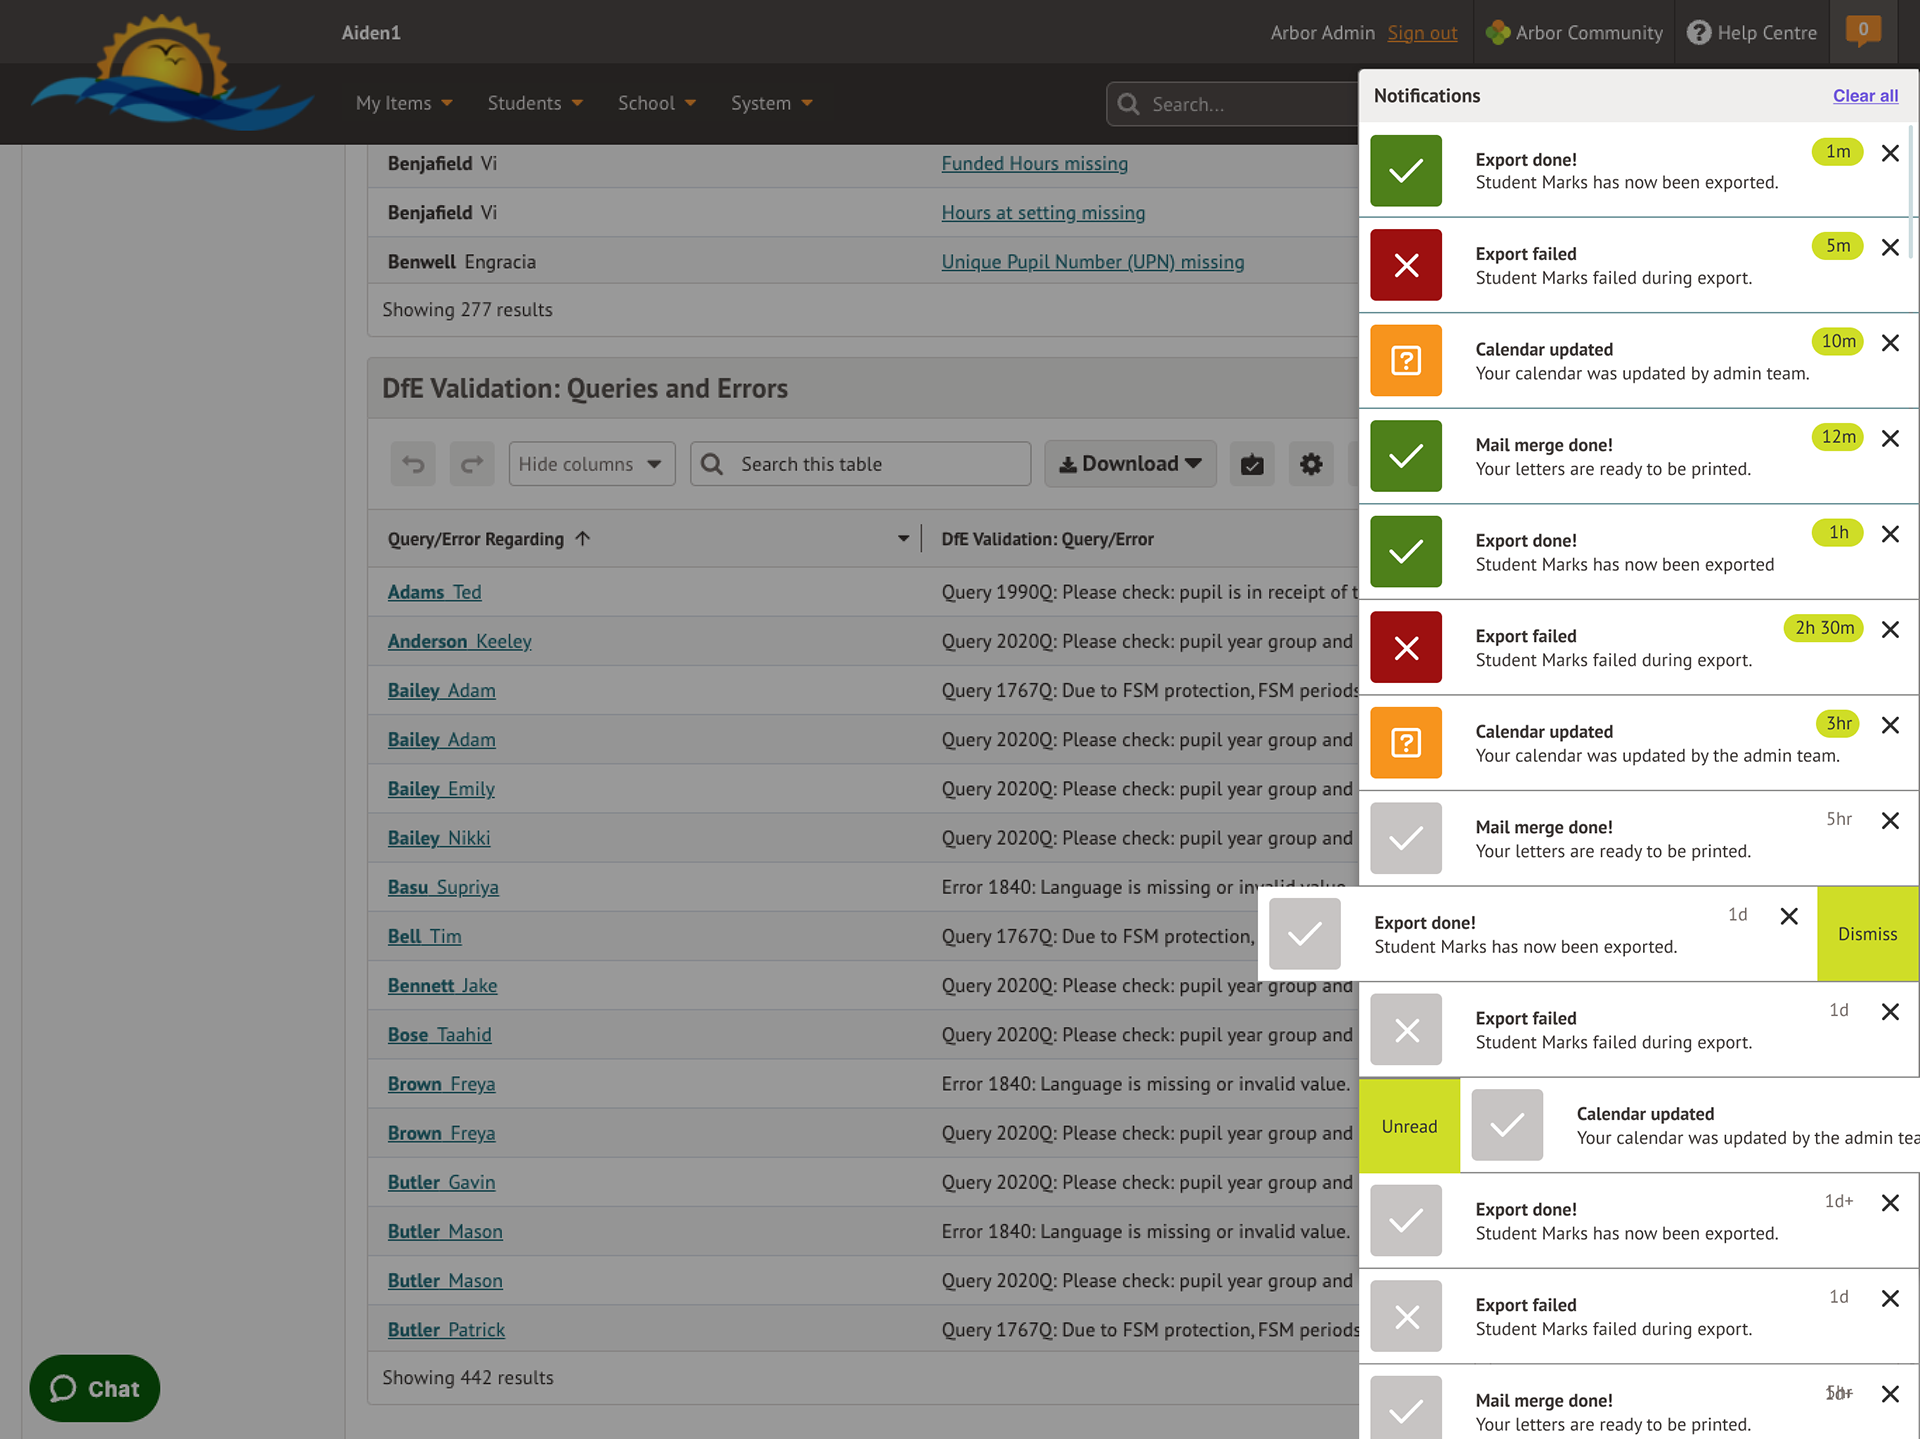Click the calendar-check icon beside Download

point(1252,464)
